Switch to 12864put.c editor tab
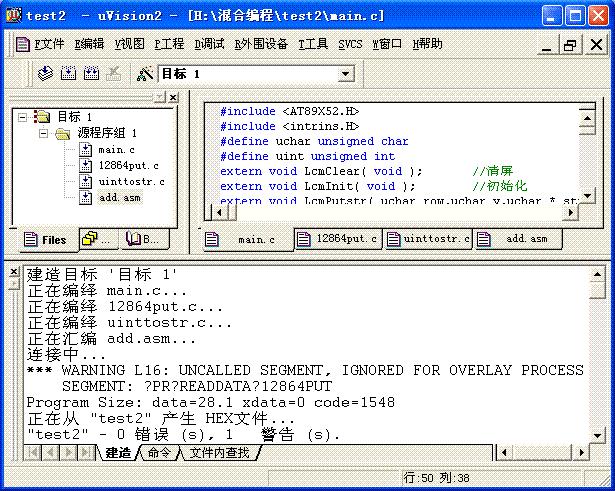The image size is (615, 491). tap(338, 238)
